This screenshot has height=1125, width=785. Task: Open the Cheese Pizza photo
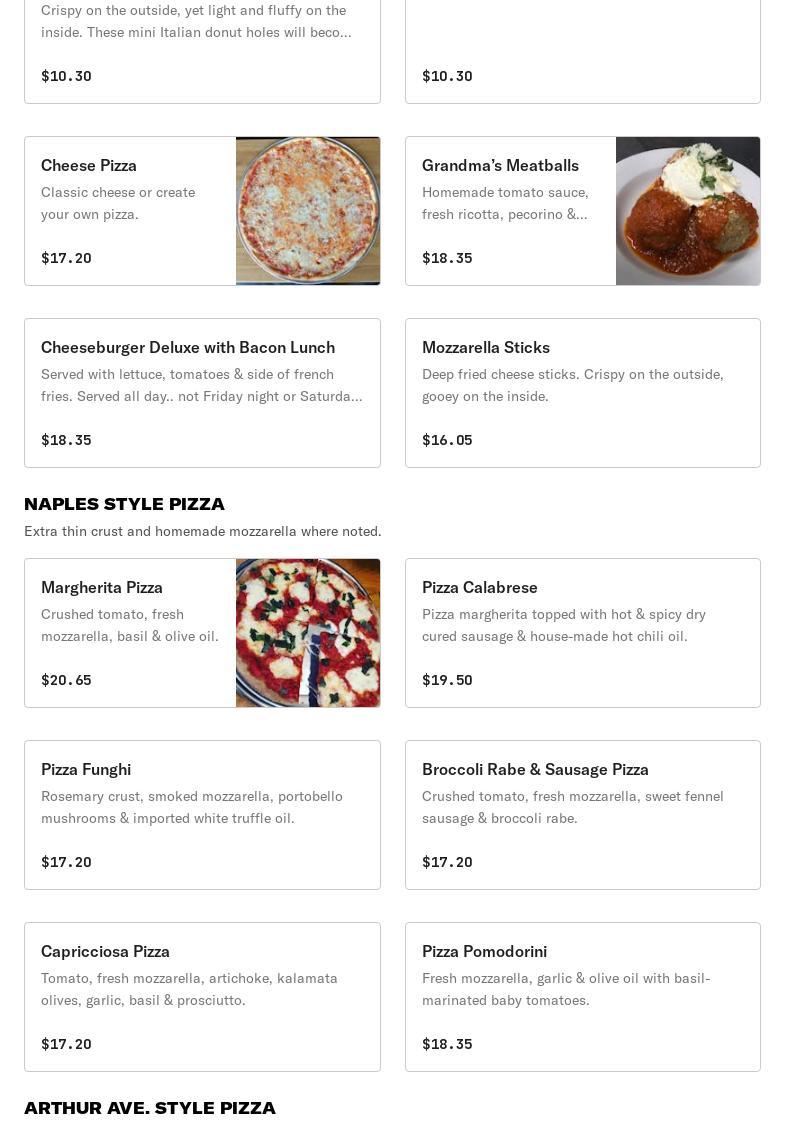pyautogui.click(x=308, y=211)
